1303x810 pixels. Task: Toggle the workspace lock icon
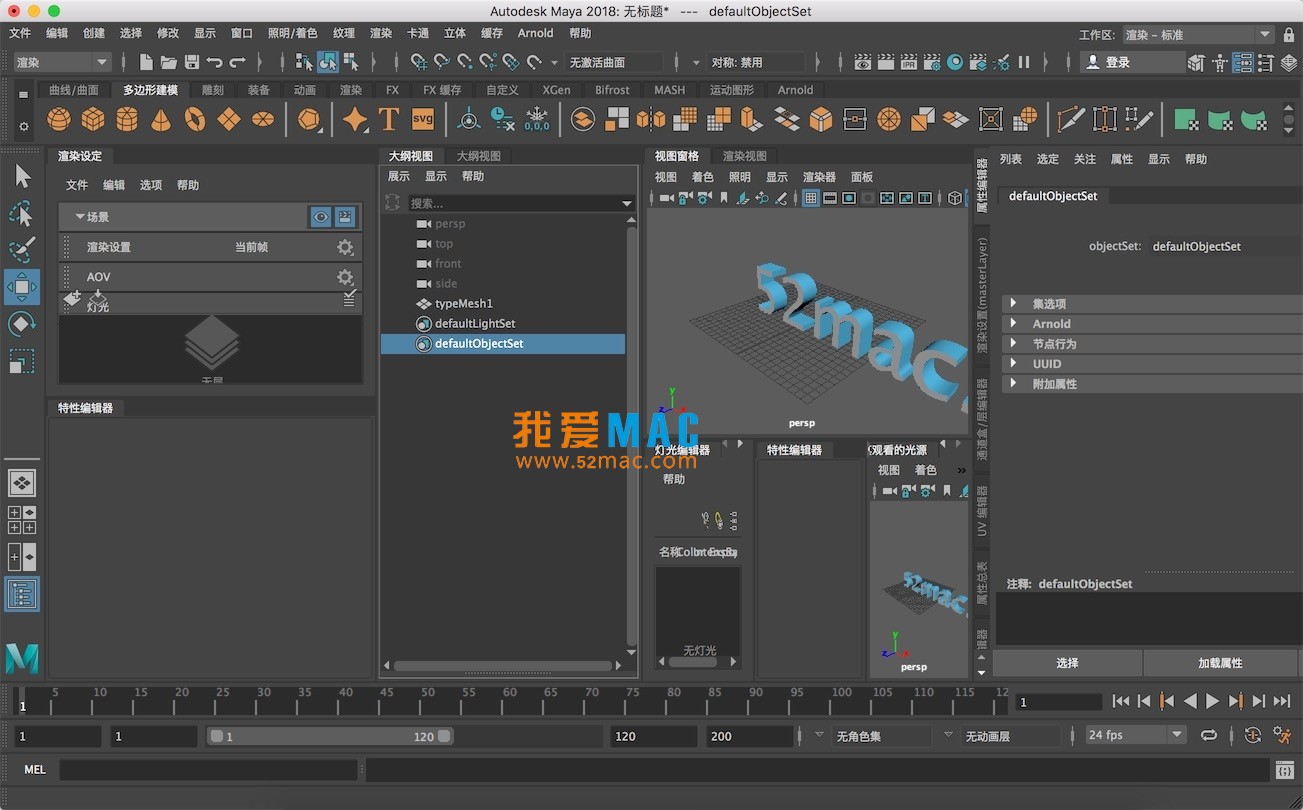tap(1290, 34)
